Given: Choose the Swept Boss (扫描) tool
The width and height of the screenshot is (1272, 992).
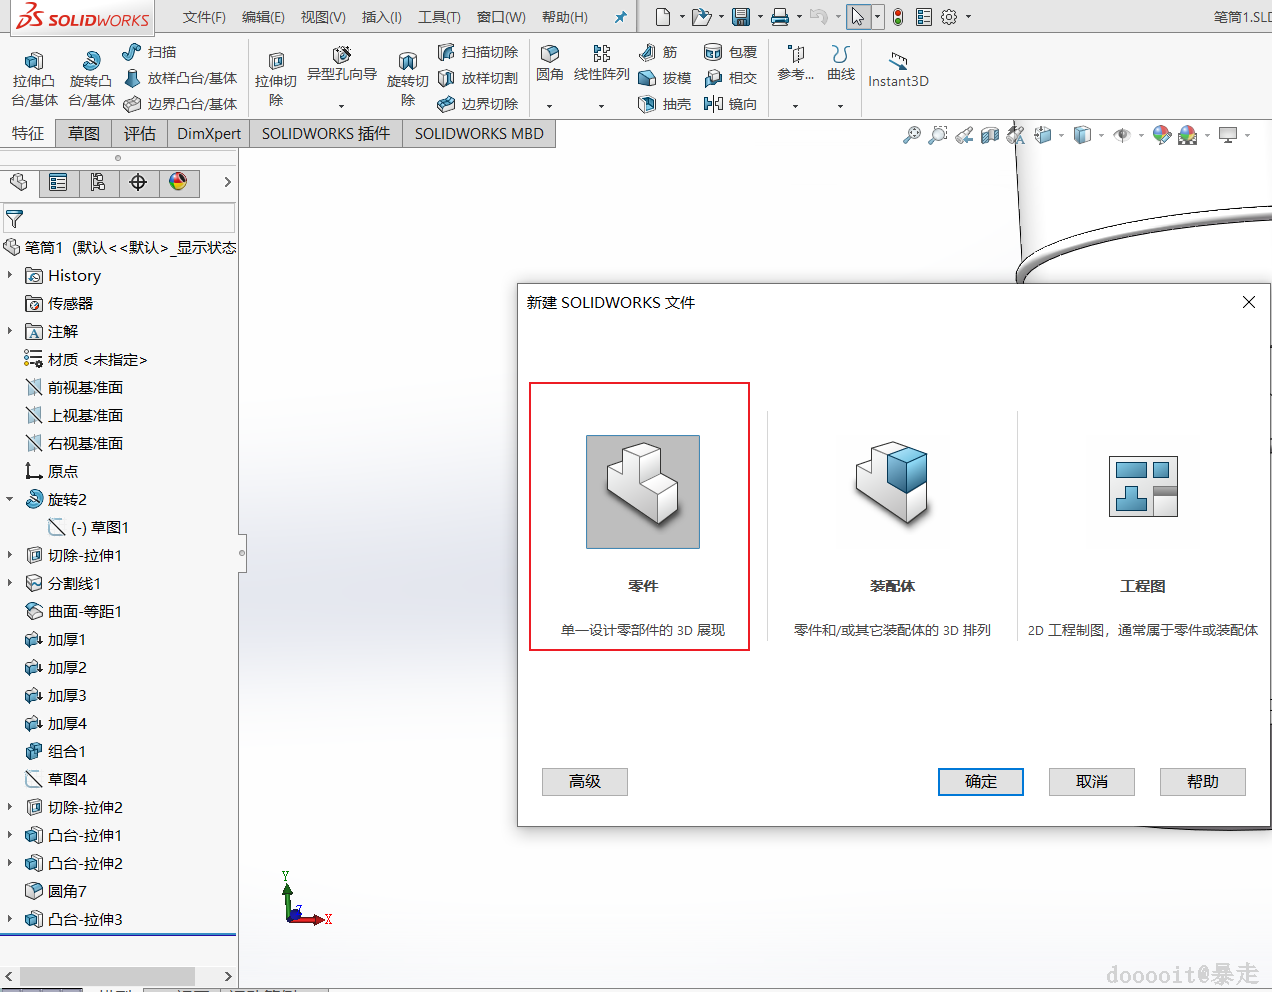Looking at the screenshot, I should coord(149,52).
